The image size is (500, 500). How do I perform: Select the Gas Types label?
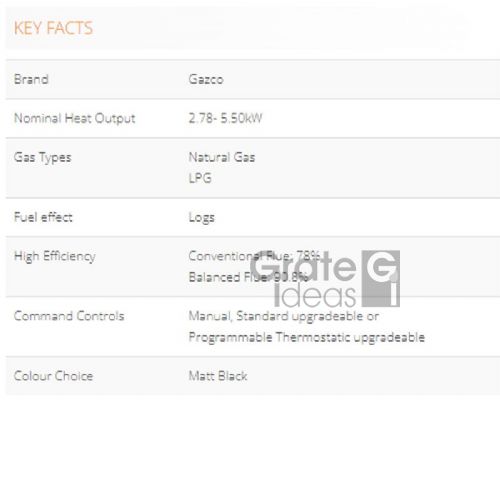coord(43,157)
